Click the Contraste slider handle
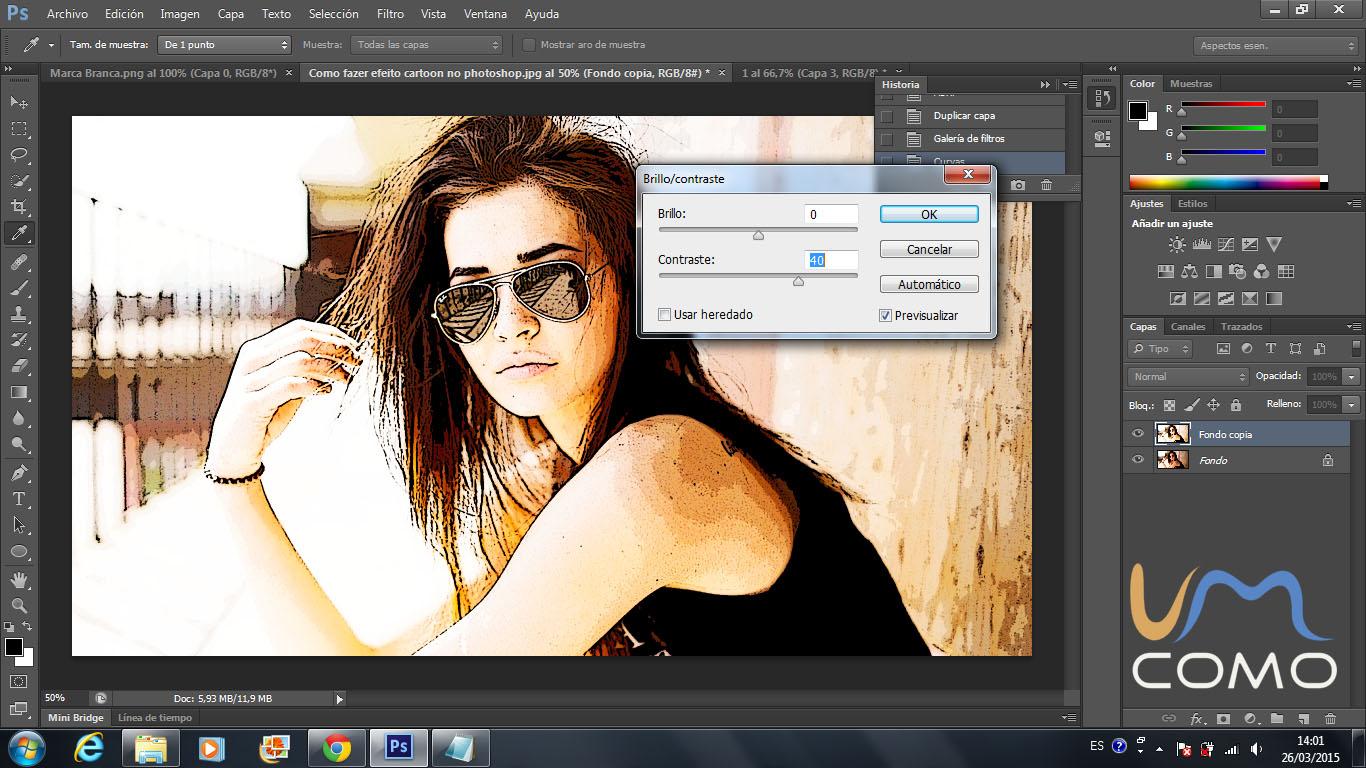The height and width of the screenshot is (768, 1366). point(798,282)
